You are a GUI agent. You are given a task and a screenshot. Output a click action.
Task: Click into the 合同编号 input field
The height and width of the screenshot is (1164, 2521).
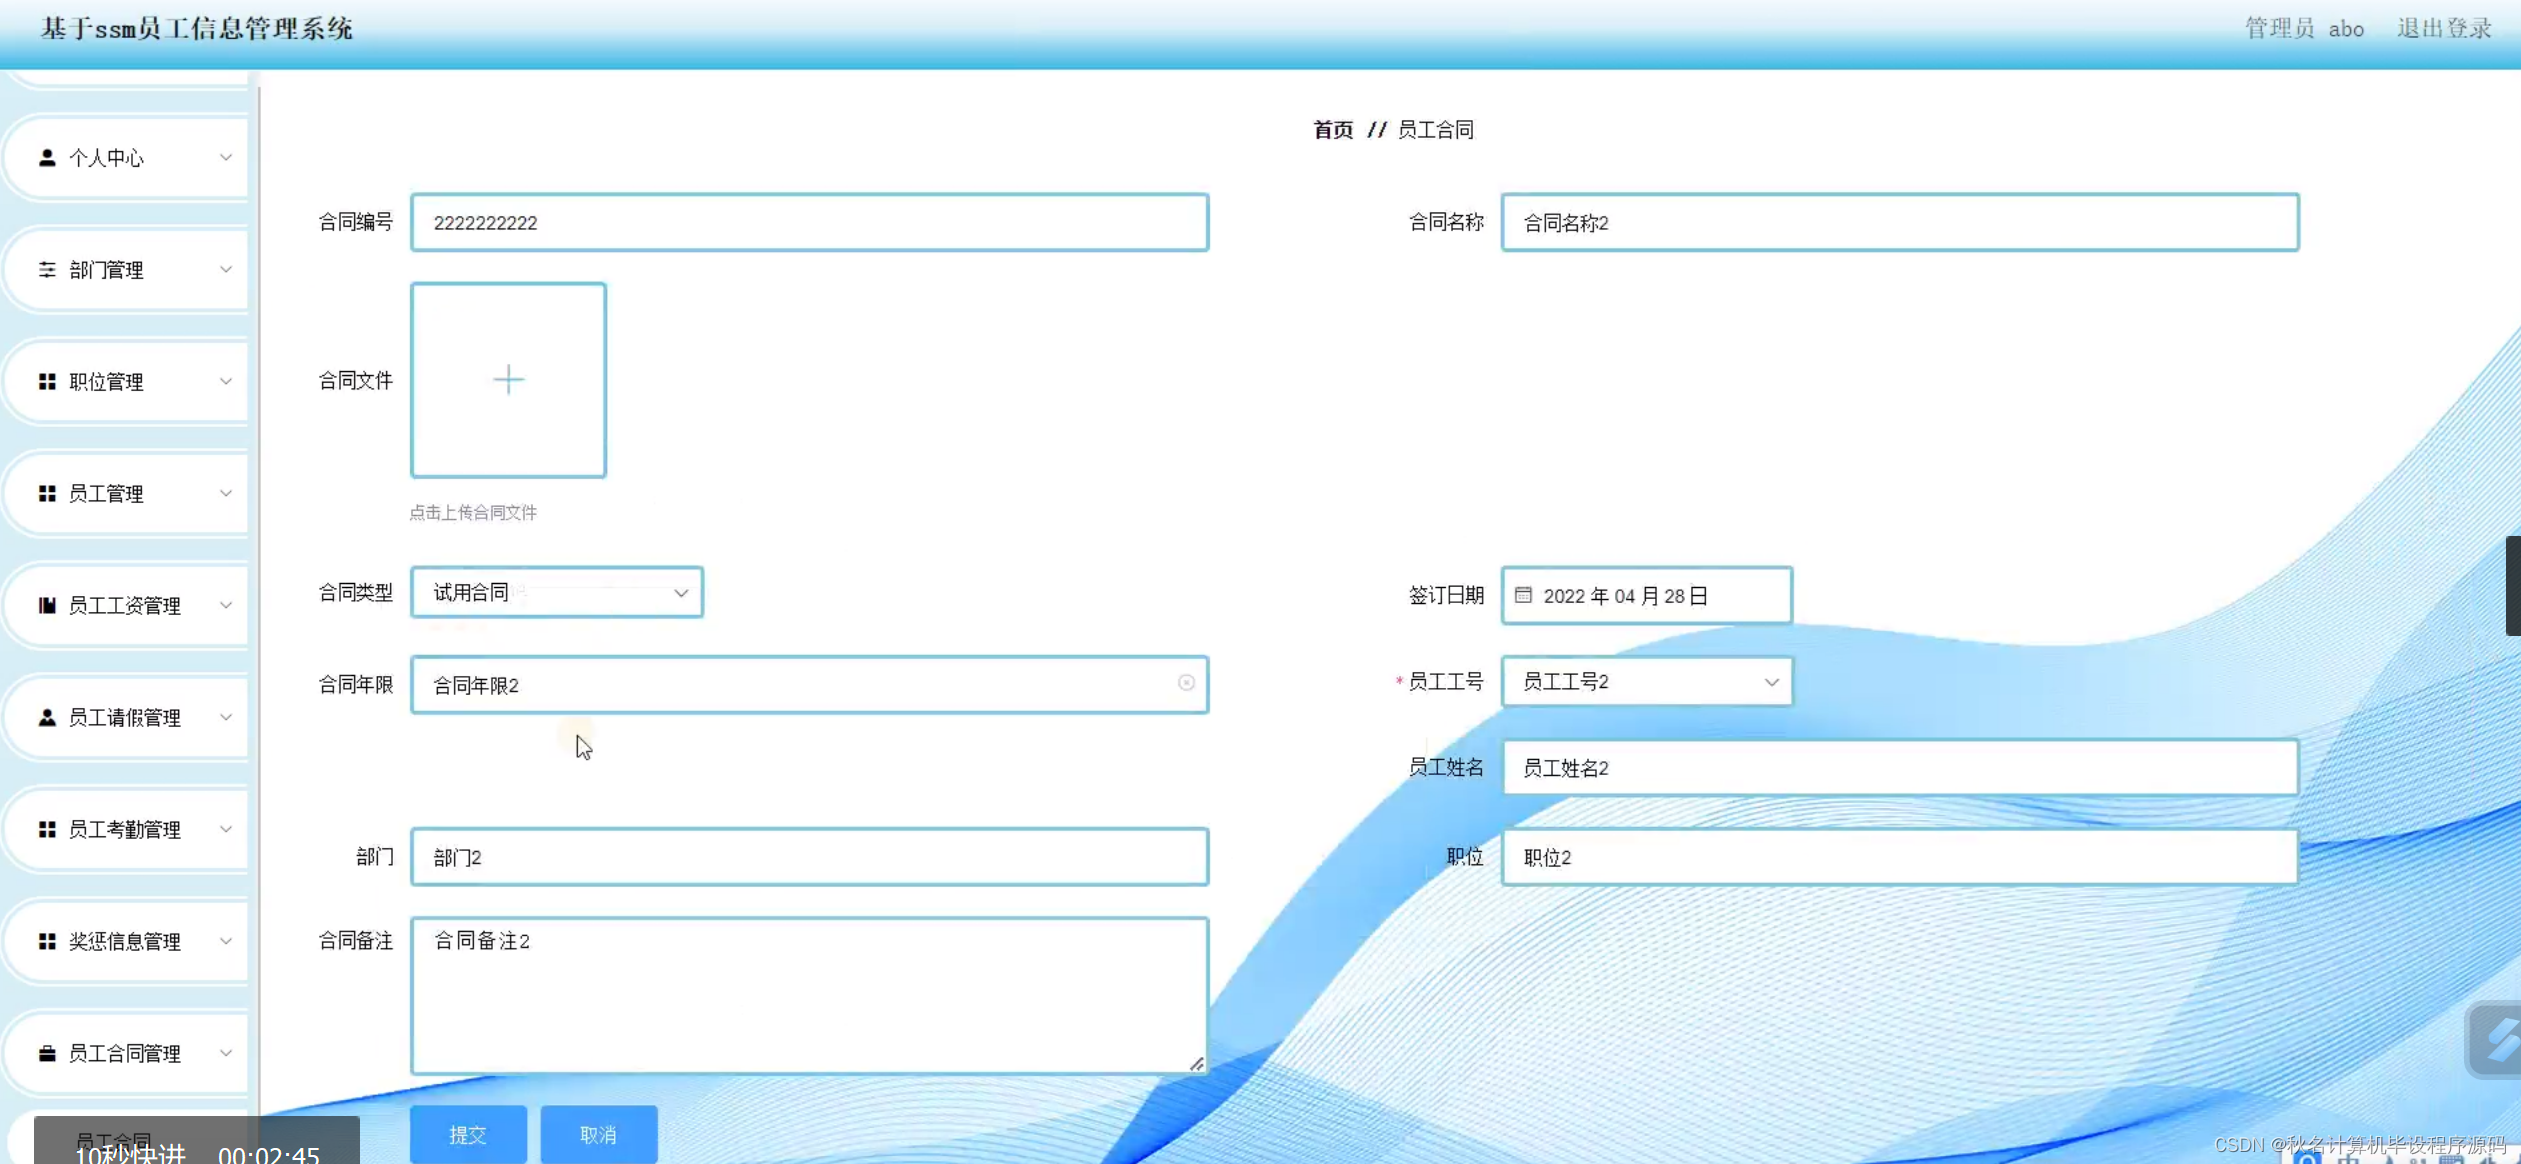click(808, 223)
